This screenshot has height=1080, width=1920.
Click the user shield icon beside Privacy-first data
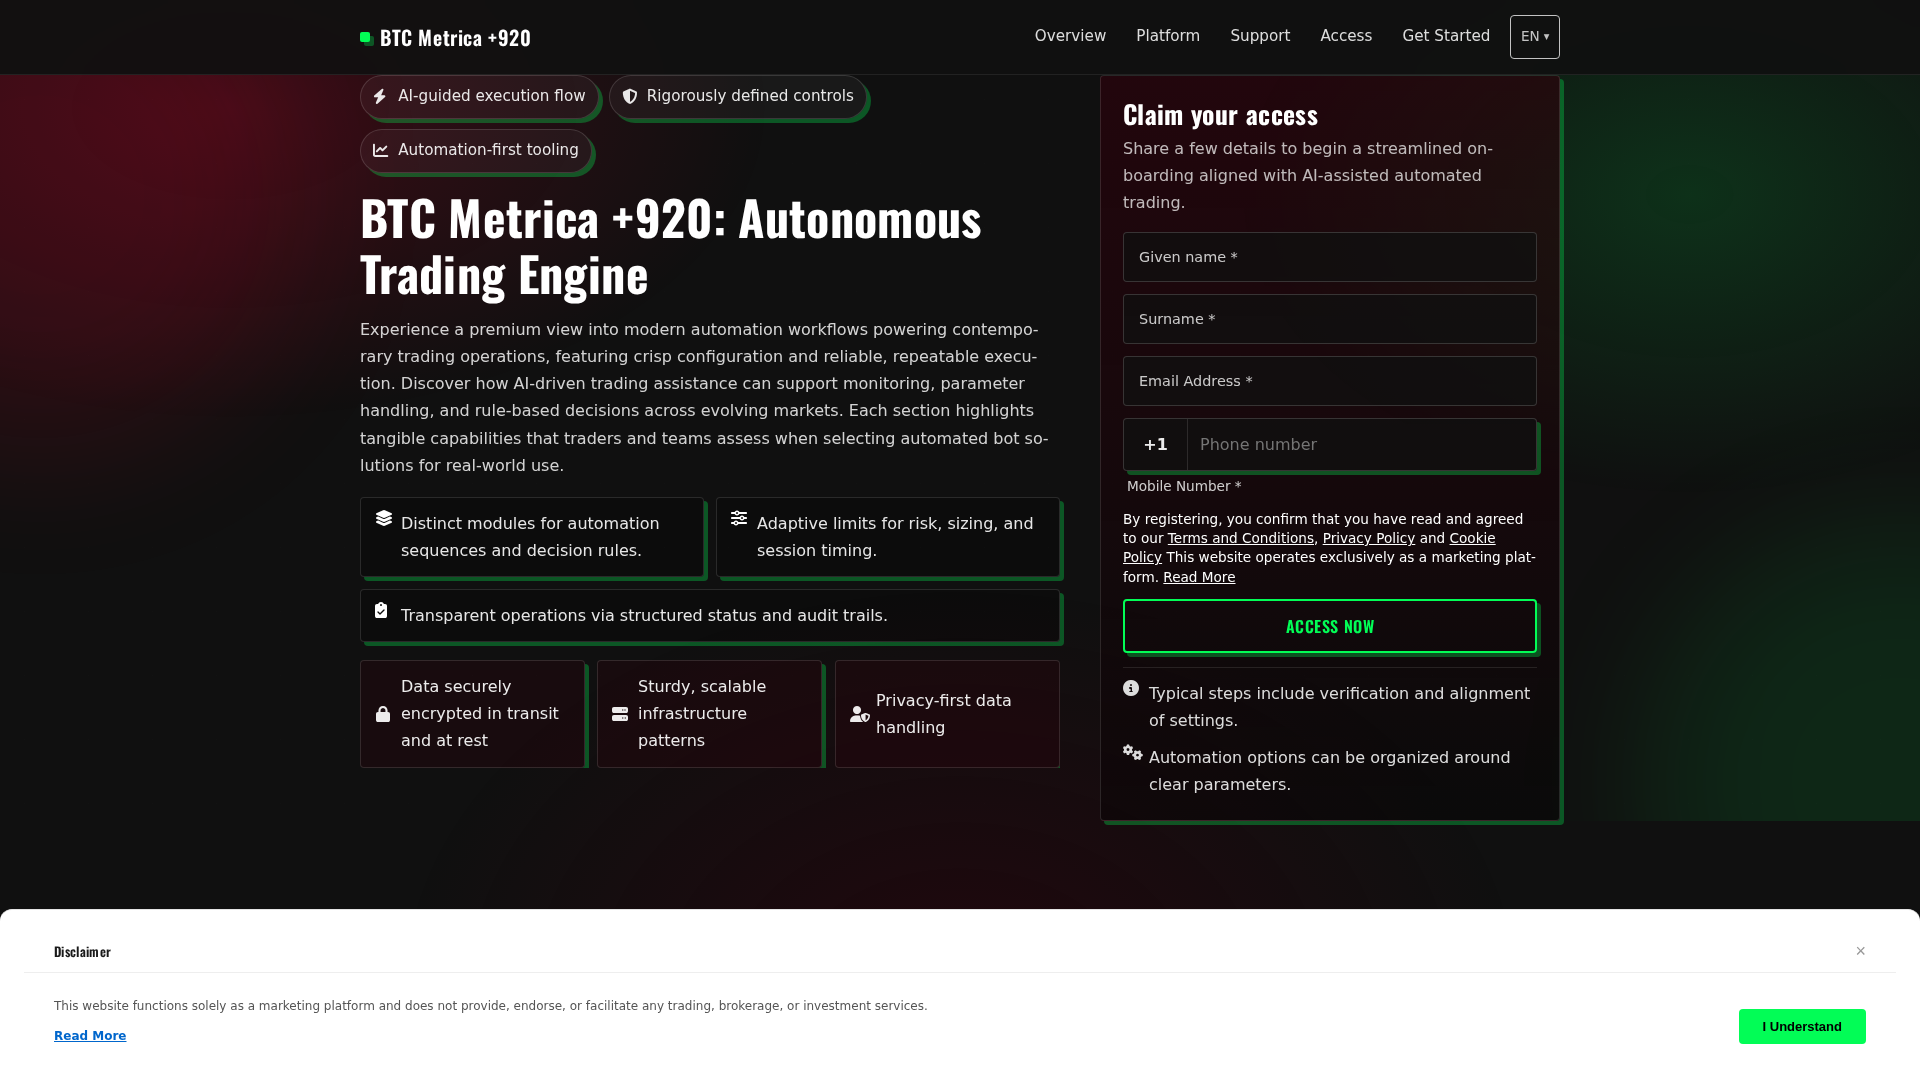[860, 714]
